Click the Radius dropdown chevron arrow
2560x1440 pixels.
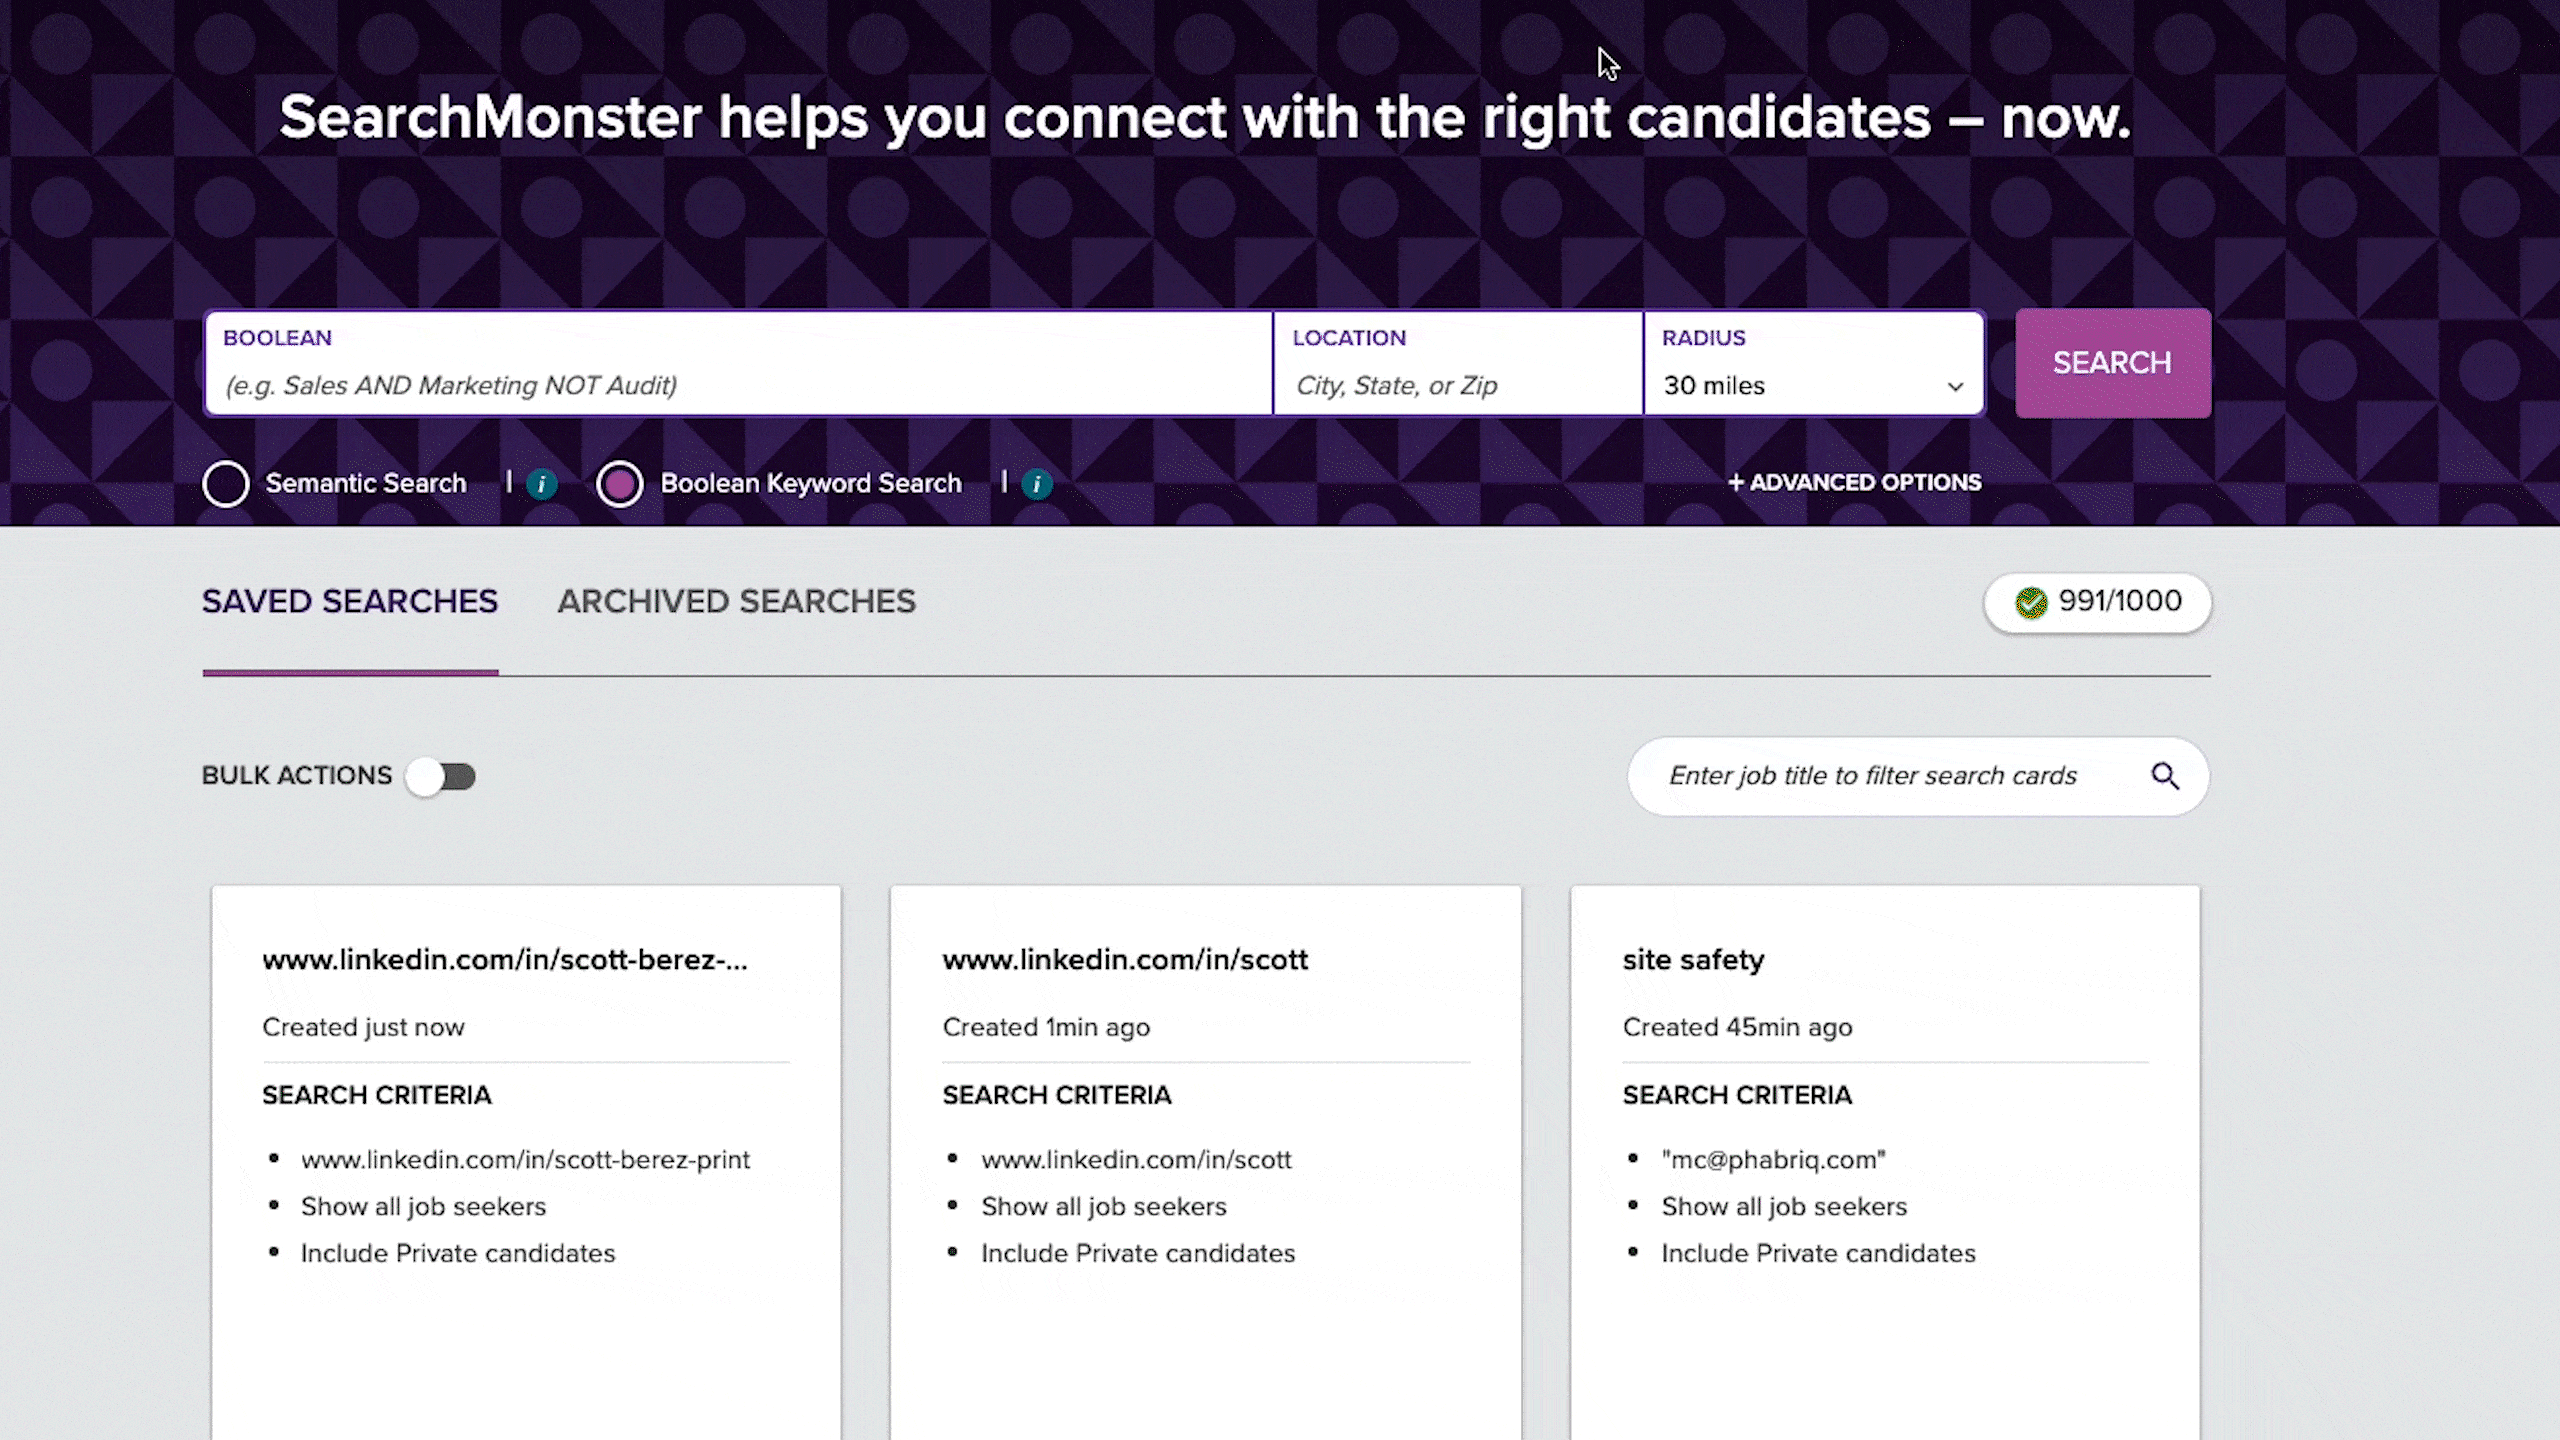click(1955, 387)
